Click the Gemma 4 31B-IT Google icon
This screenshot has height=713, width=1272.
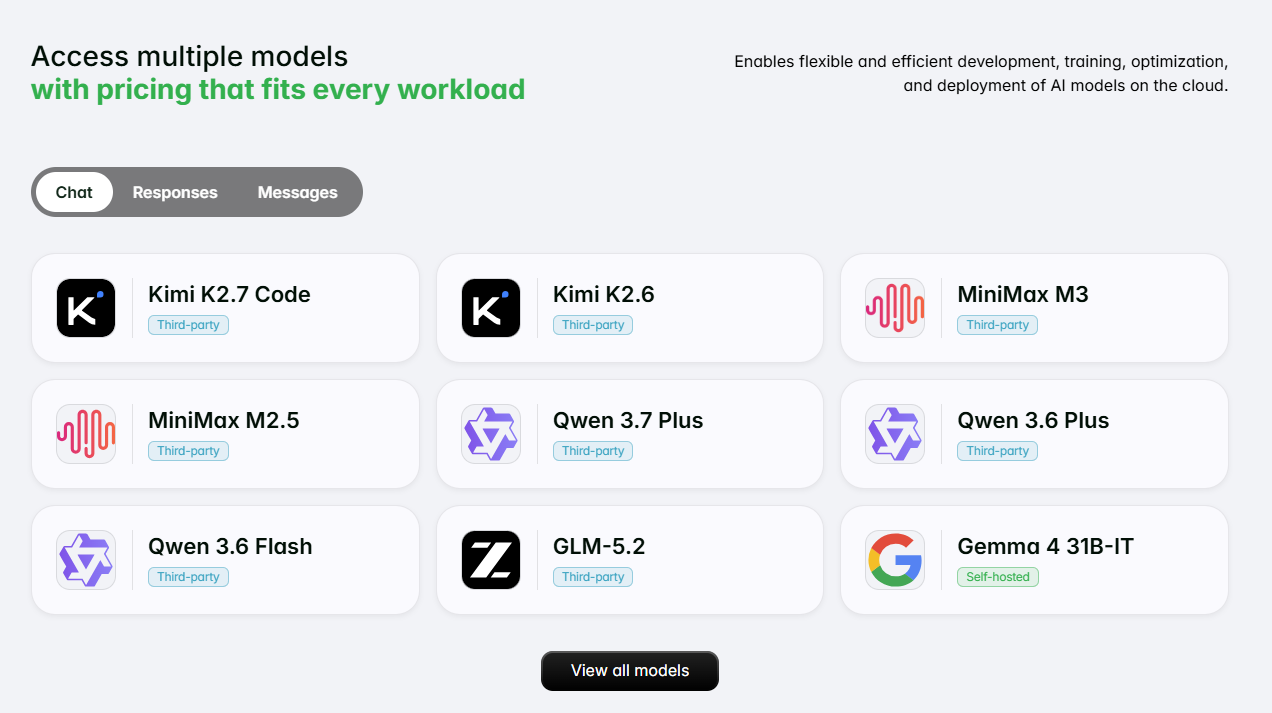click(x=895, y=560)
